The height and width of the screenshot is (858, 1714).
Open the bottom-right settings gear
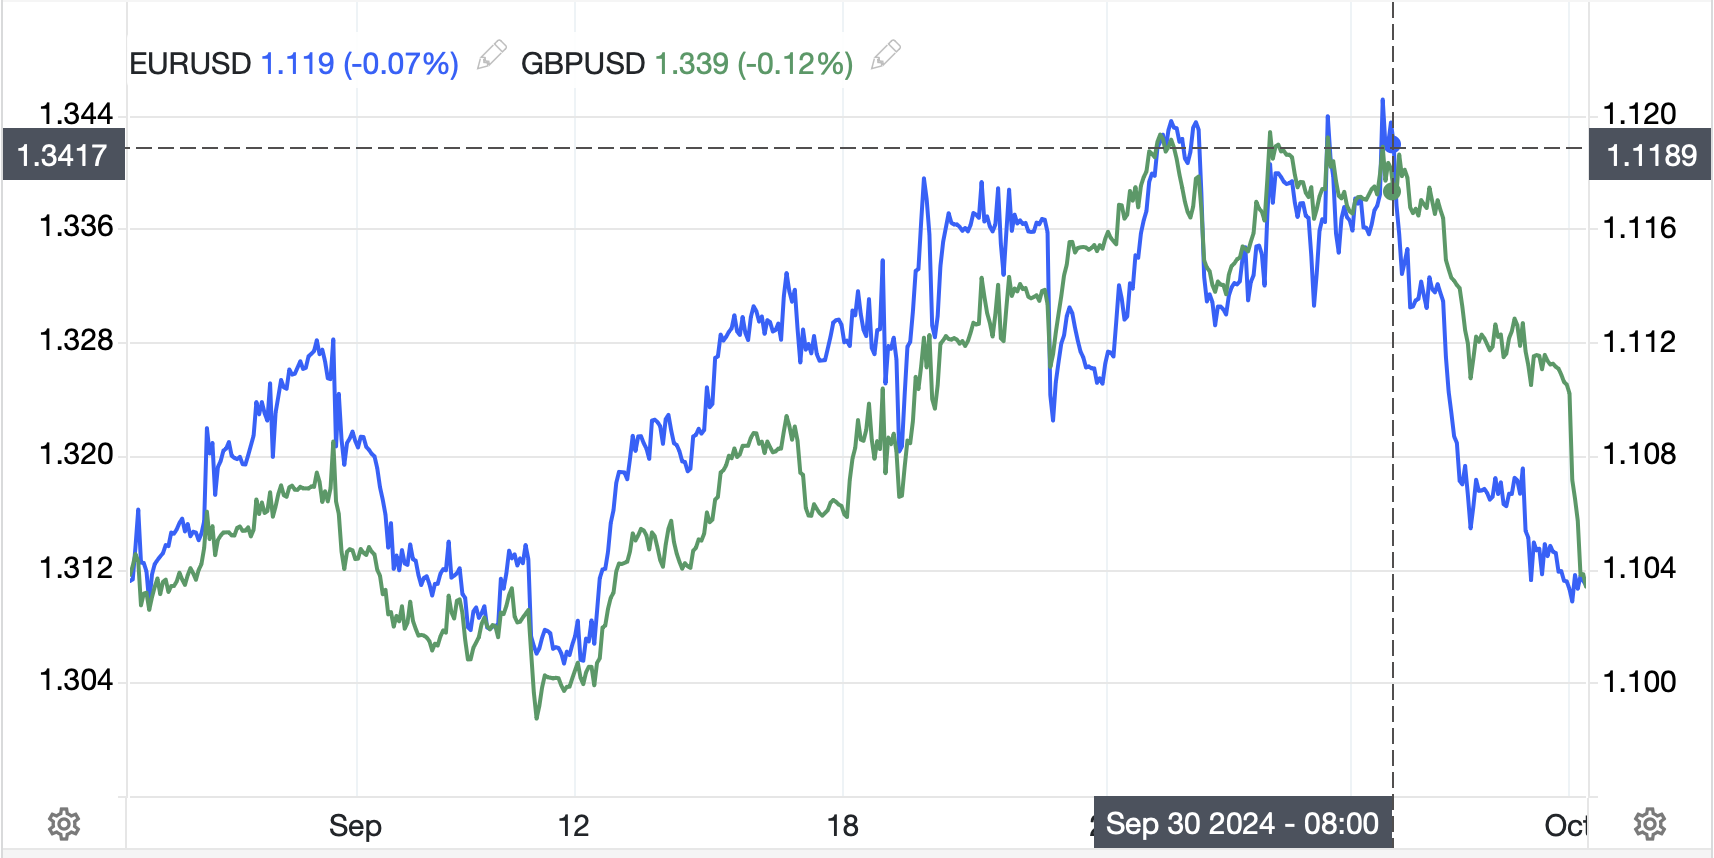coord(1650,824)
